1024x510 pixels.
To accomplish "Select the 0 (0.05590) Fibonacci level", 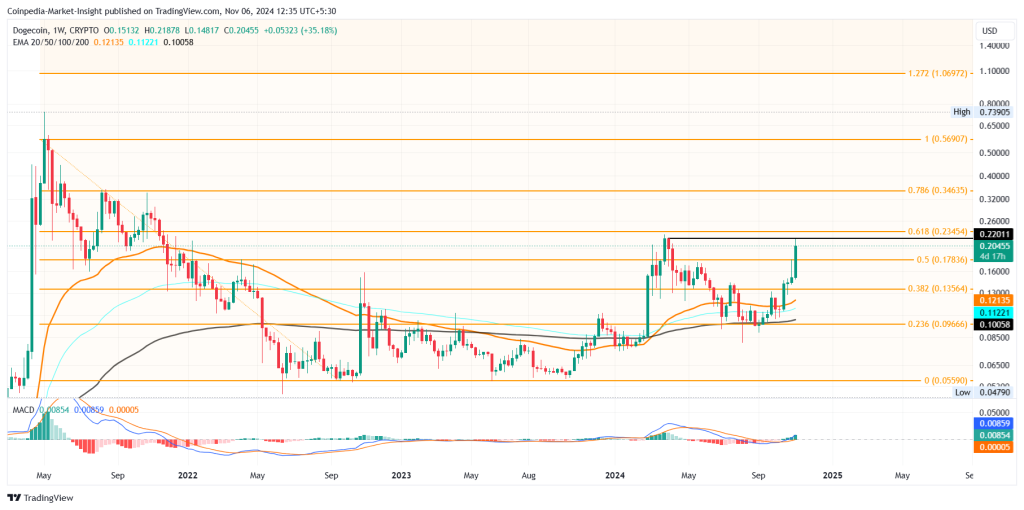I will tap(946, 380).
